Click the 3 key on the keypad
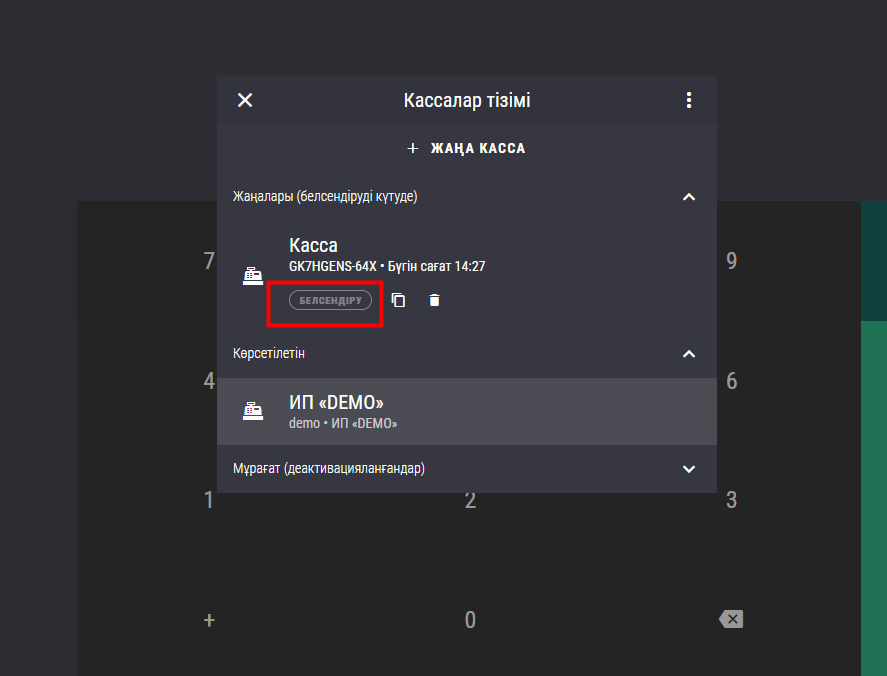 731,500
